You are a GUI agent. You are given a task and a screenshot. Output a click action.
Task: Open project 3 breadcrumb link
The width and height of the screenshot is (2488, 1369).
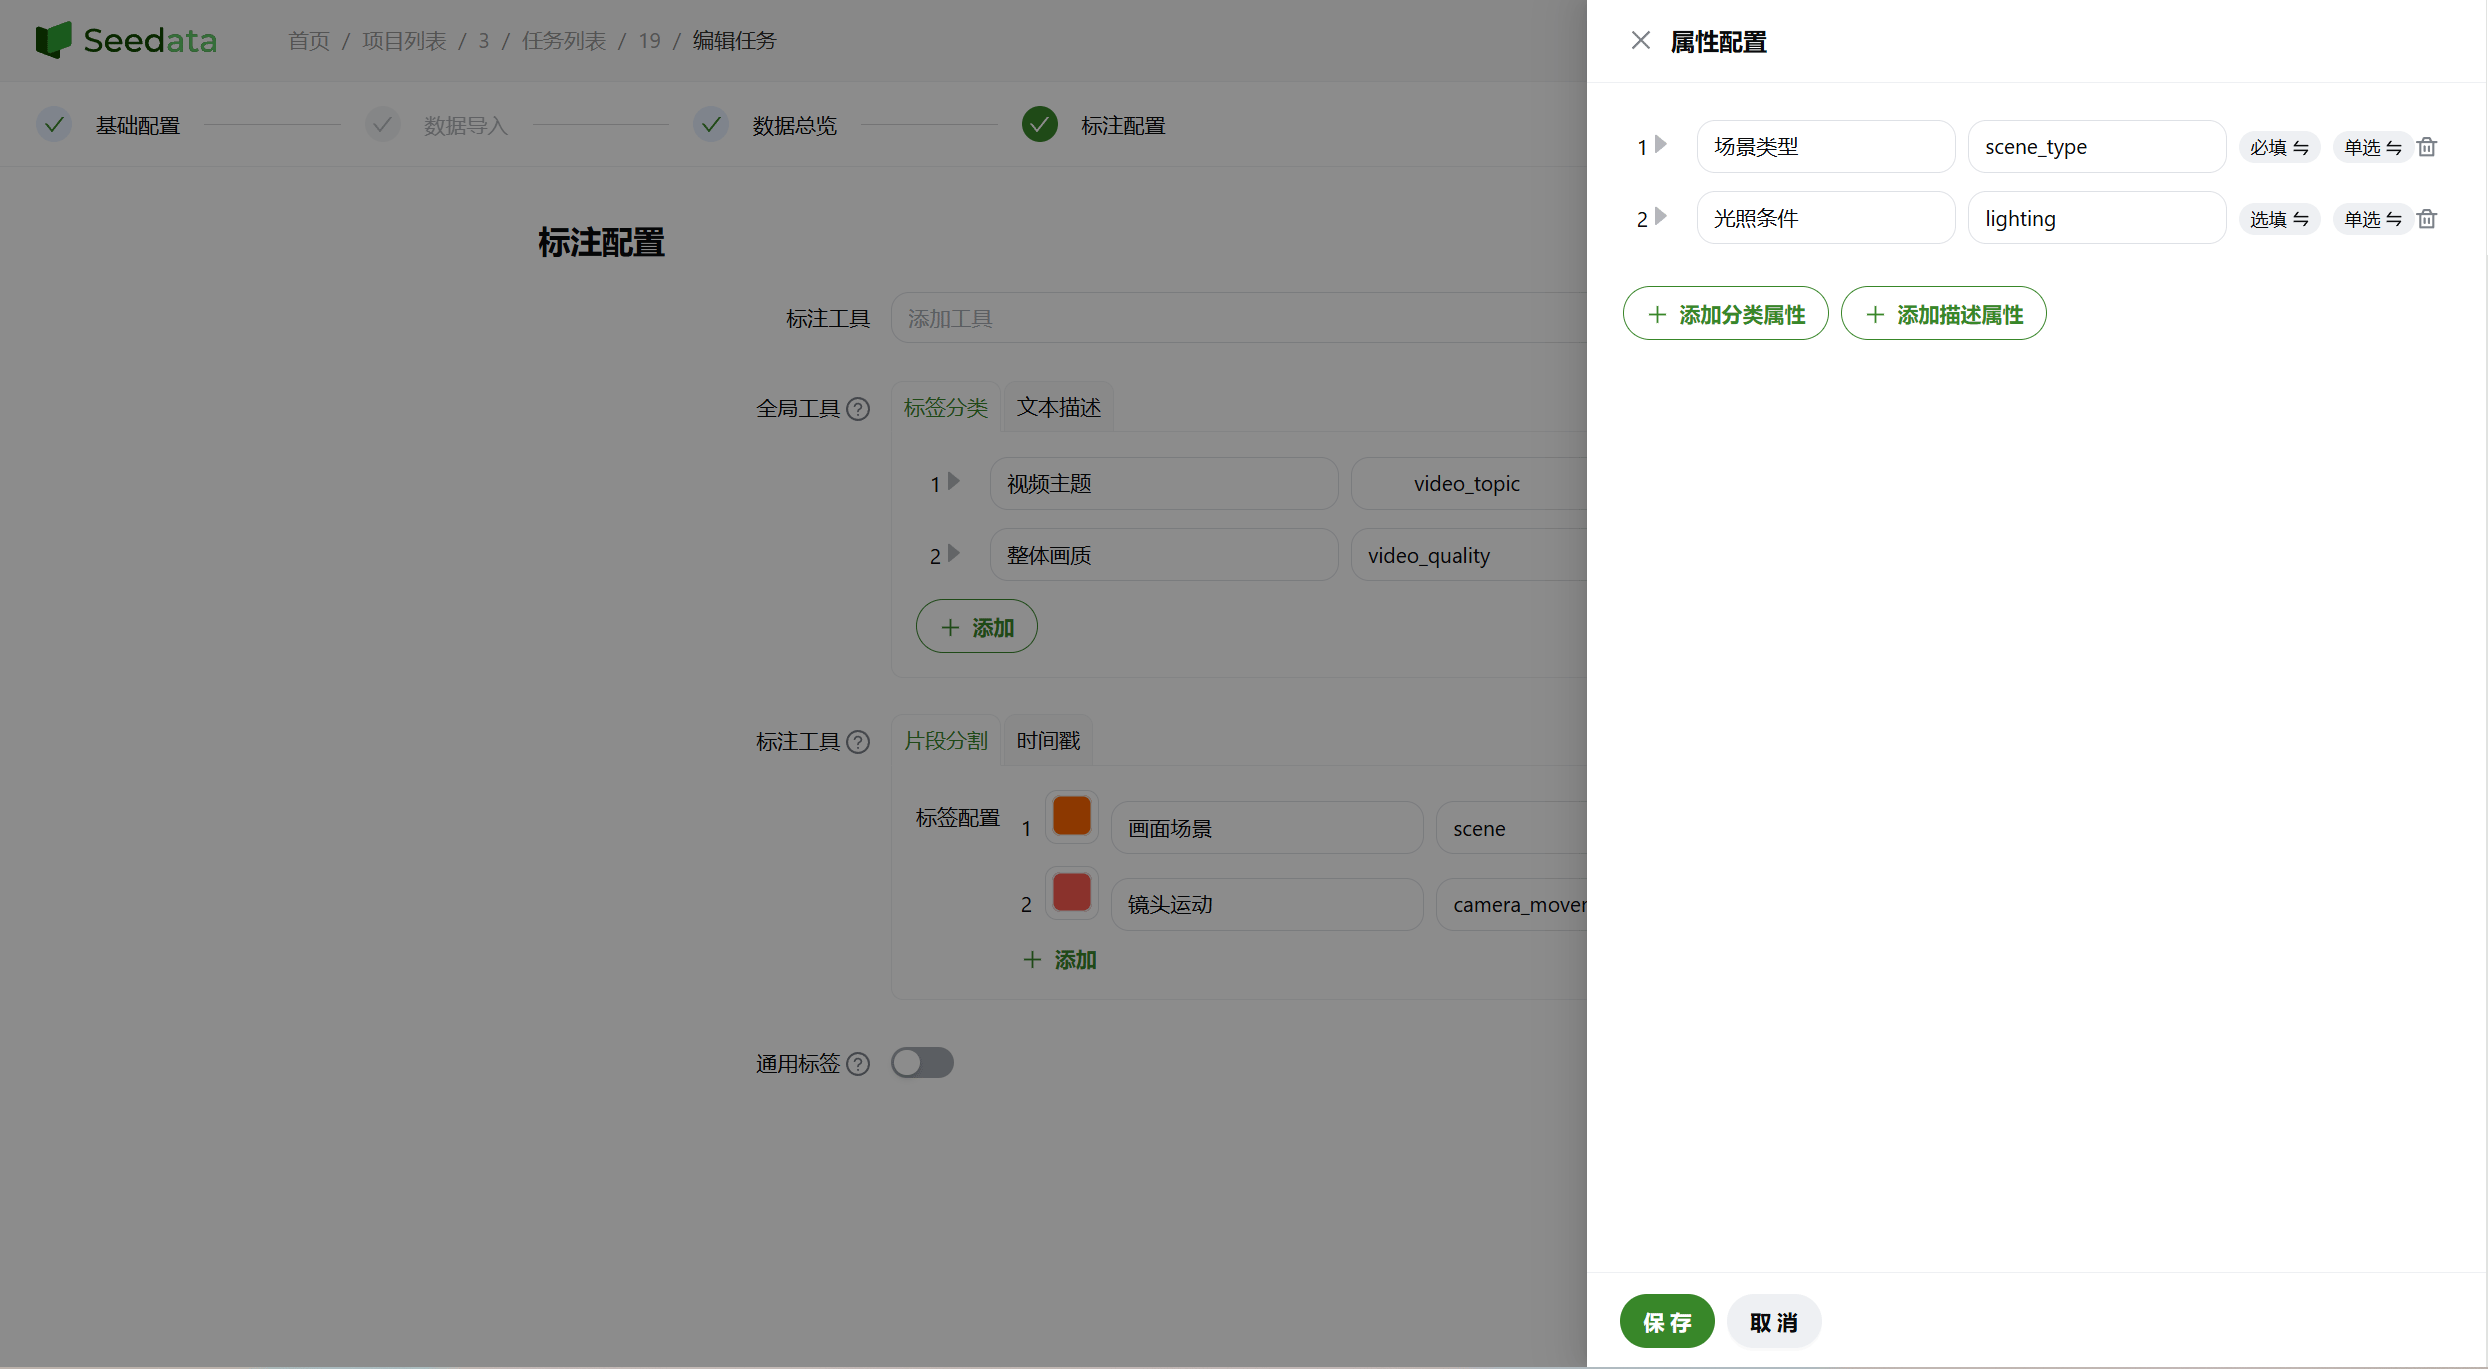pyautogui.click(x=483, y=41)
